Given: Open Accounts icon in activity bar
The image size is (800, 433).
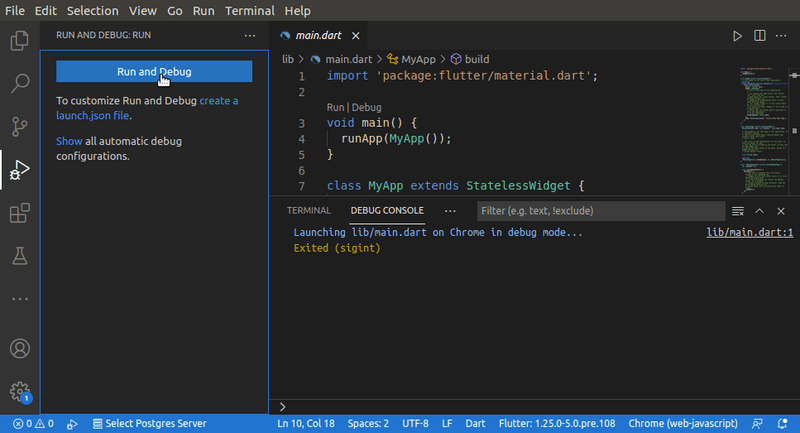Looking at the screenshot, I should coord(19,349).
